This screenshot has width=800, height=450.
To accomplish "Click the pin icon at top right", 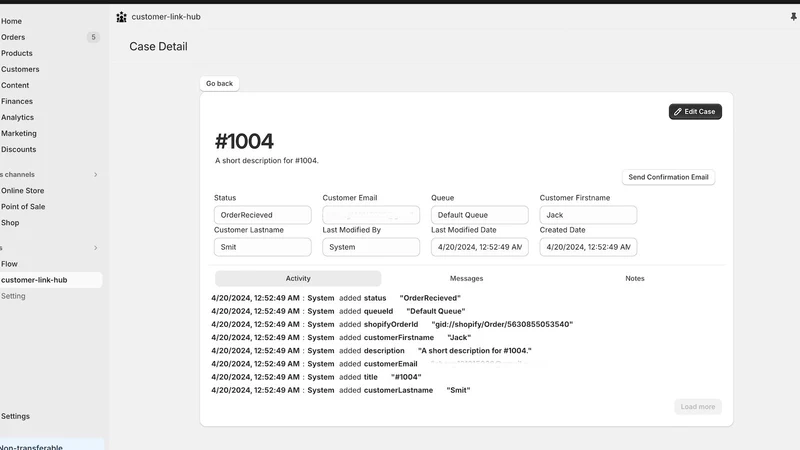I will [x=793, y=17].
